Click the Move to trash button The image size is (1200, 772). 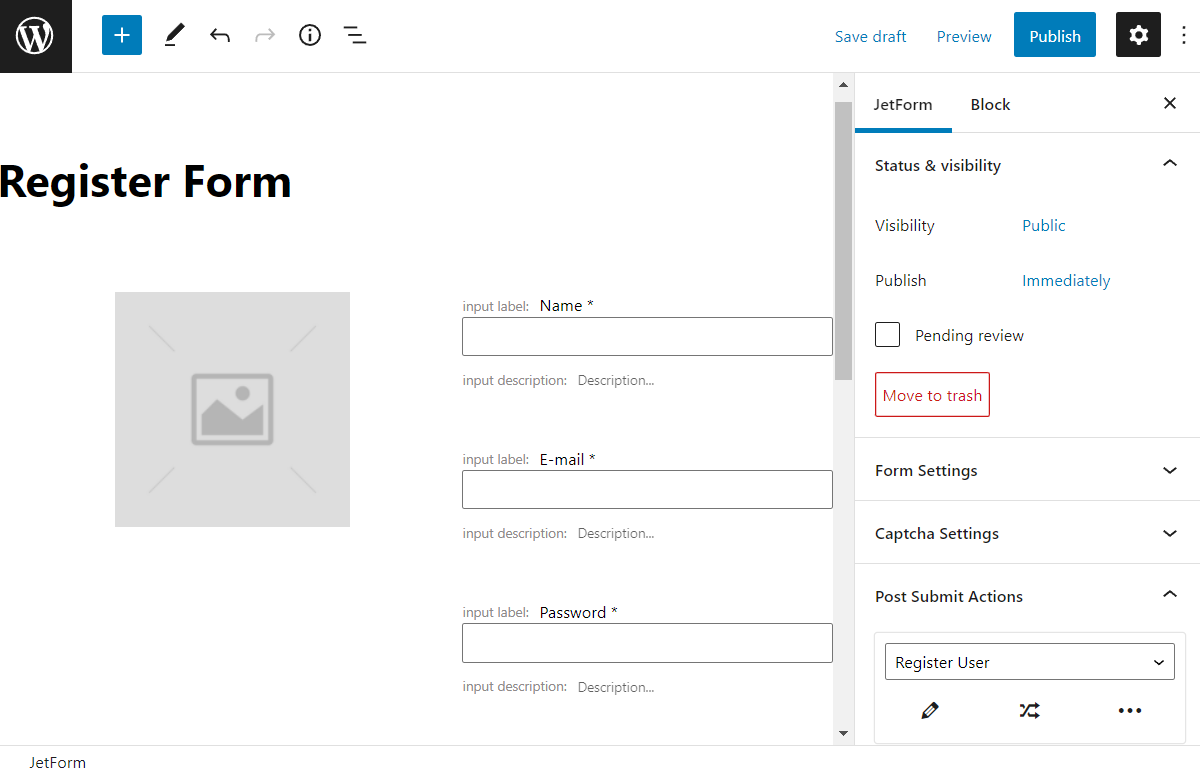coord(931,394)
